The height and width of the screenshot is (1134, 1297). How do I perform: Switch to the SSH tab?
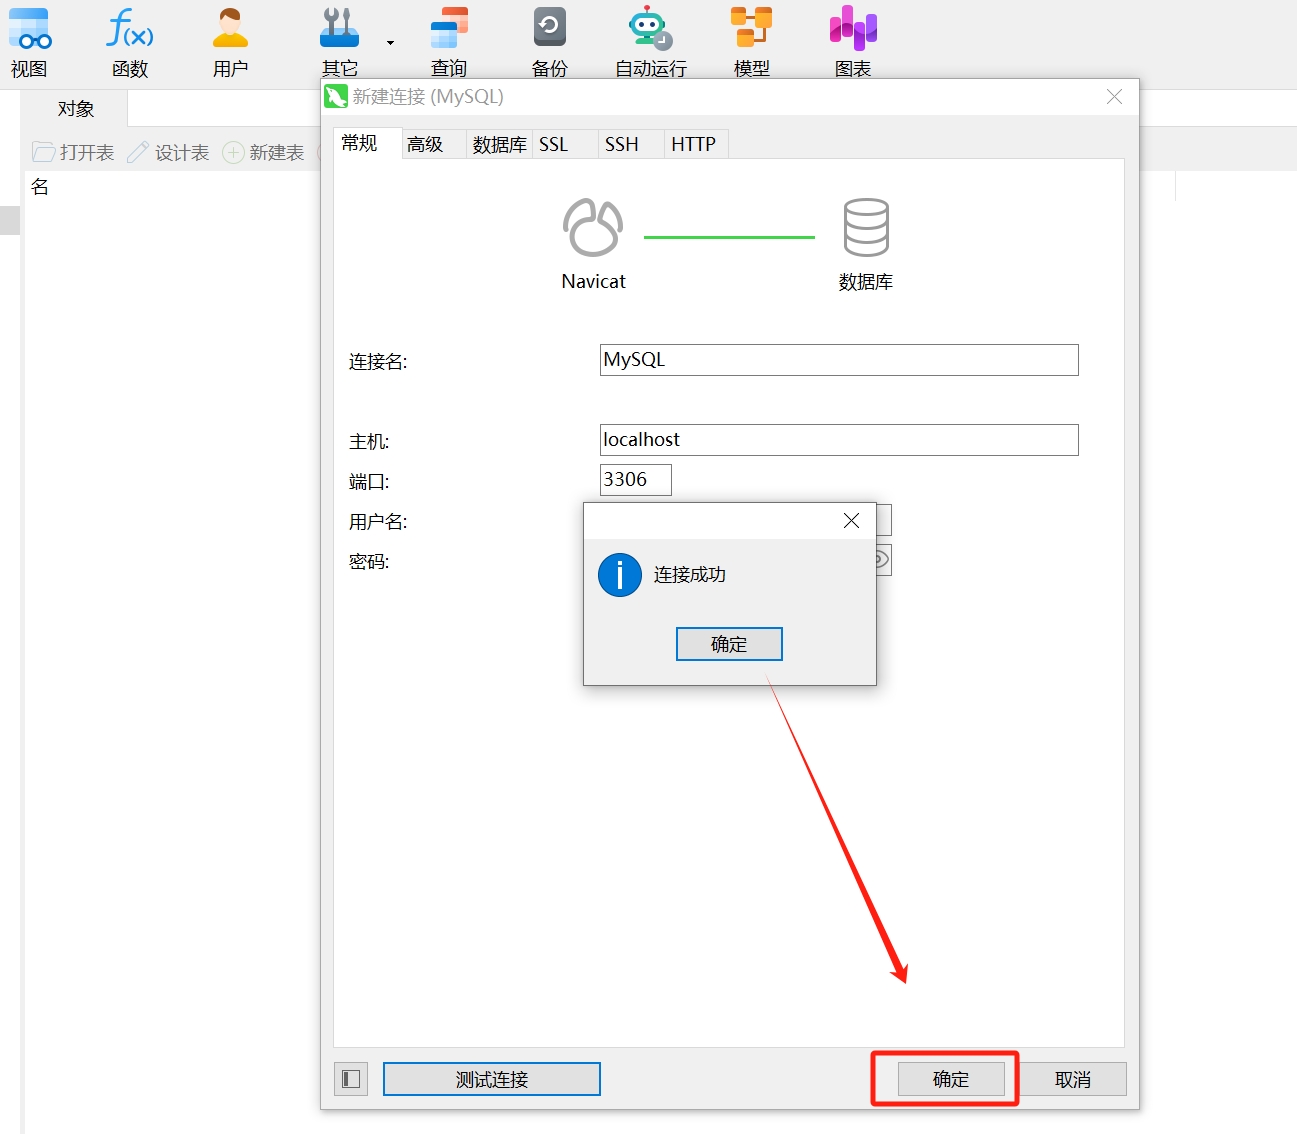(x=621, y=144)
